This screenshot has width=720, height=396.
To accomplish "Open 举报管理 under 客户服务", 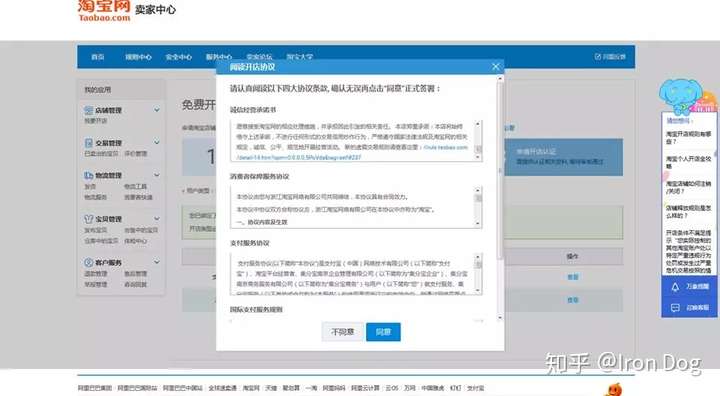I will tap(96, 284).
